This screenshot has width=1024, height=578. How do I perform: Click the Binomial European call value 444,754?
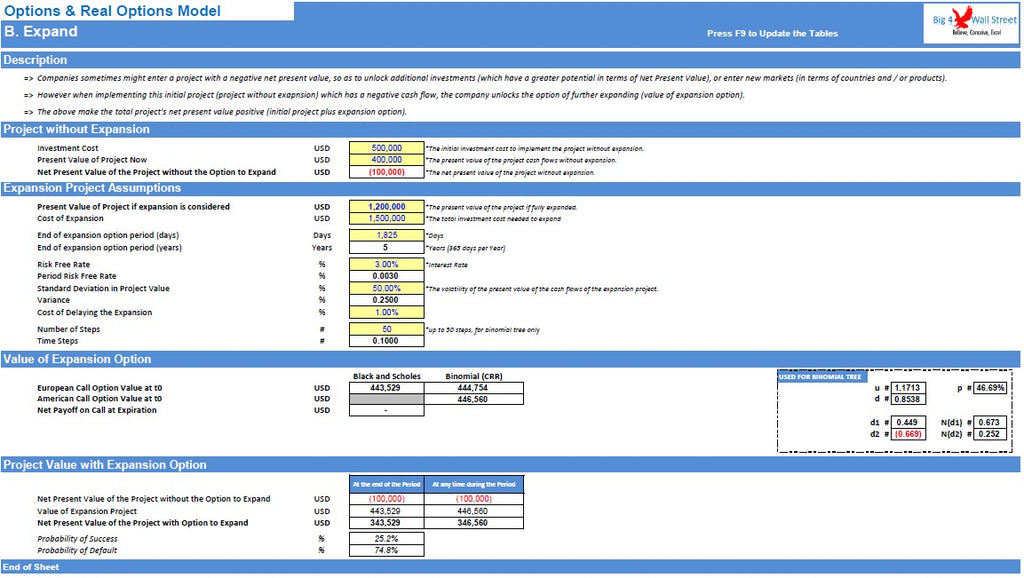pos(473,388)
